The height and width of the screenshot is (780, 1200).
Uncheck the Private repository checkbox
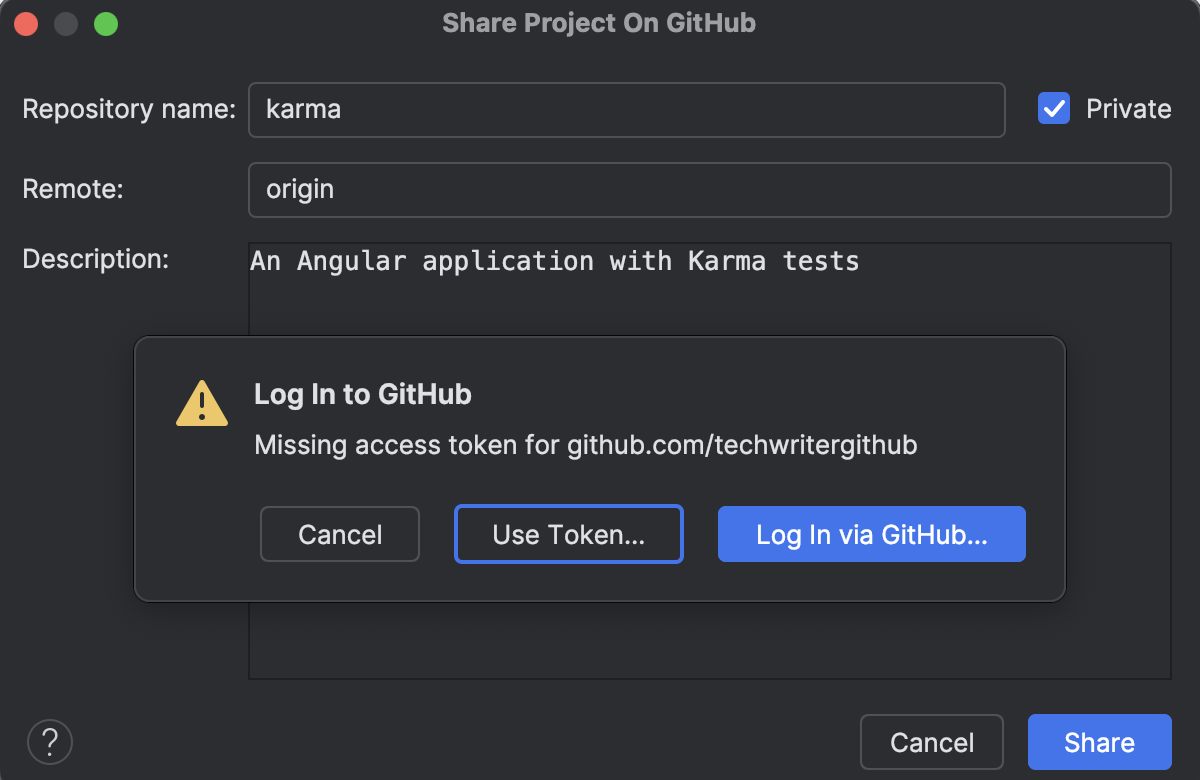(x=1054, y=108)
